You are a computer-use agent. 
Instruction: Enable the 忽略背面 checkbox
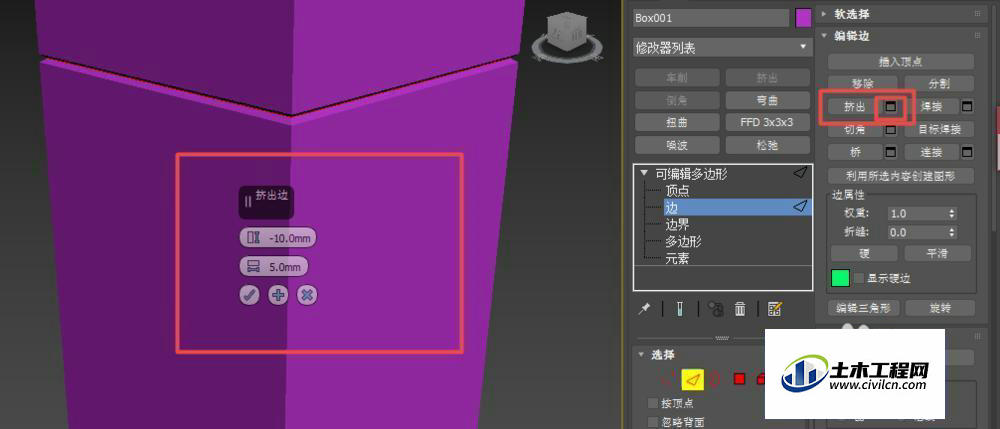pyautogui.click(x=652, y=422)
